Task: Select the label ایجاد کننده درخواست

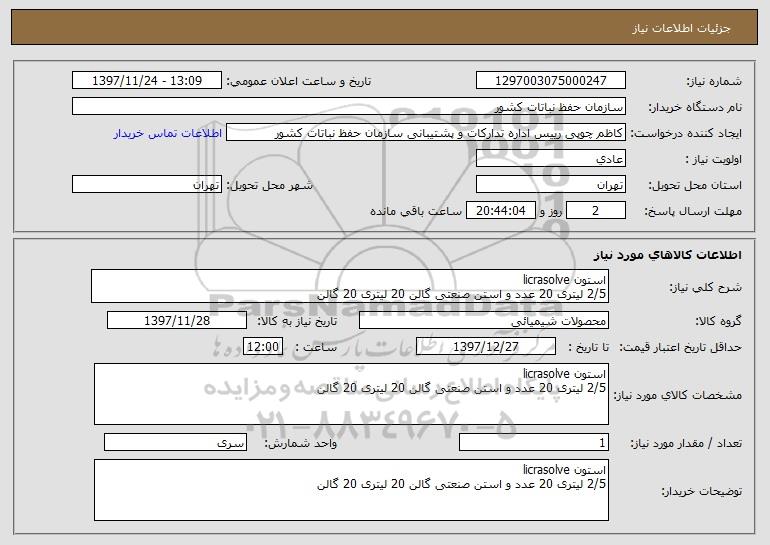Action: coord(686,133)
